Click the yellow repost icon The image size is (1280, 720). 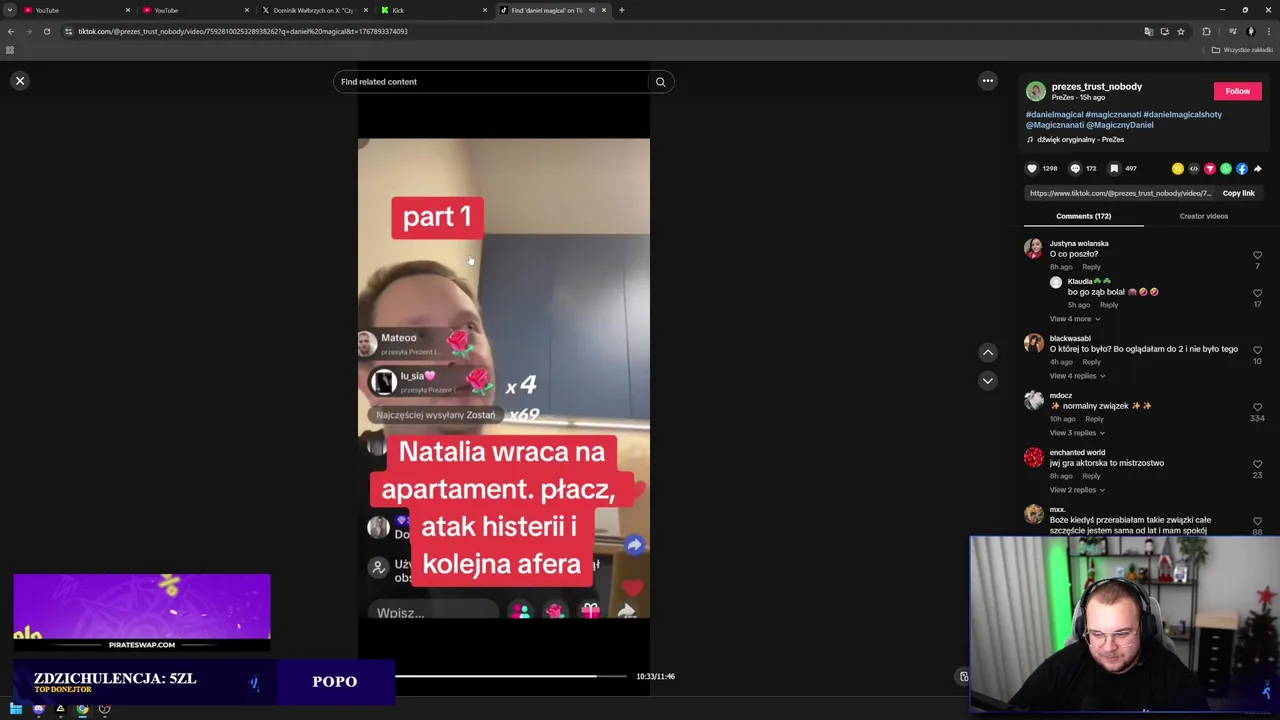click(1178, 169)
